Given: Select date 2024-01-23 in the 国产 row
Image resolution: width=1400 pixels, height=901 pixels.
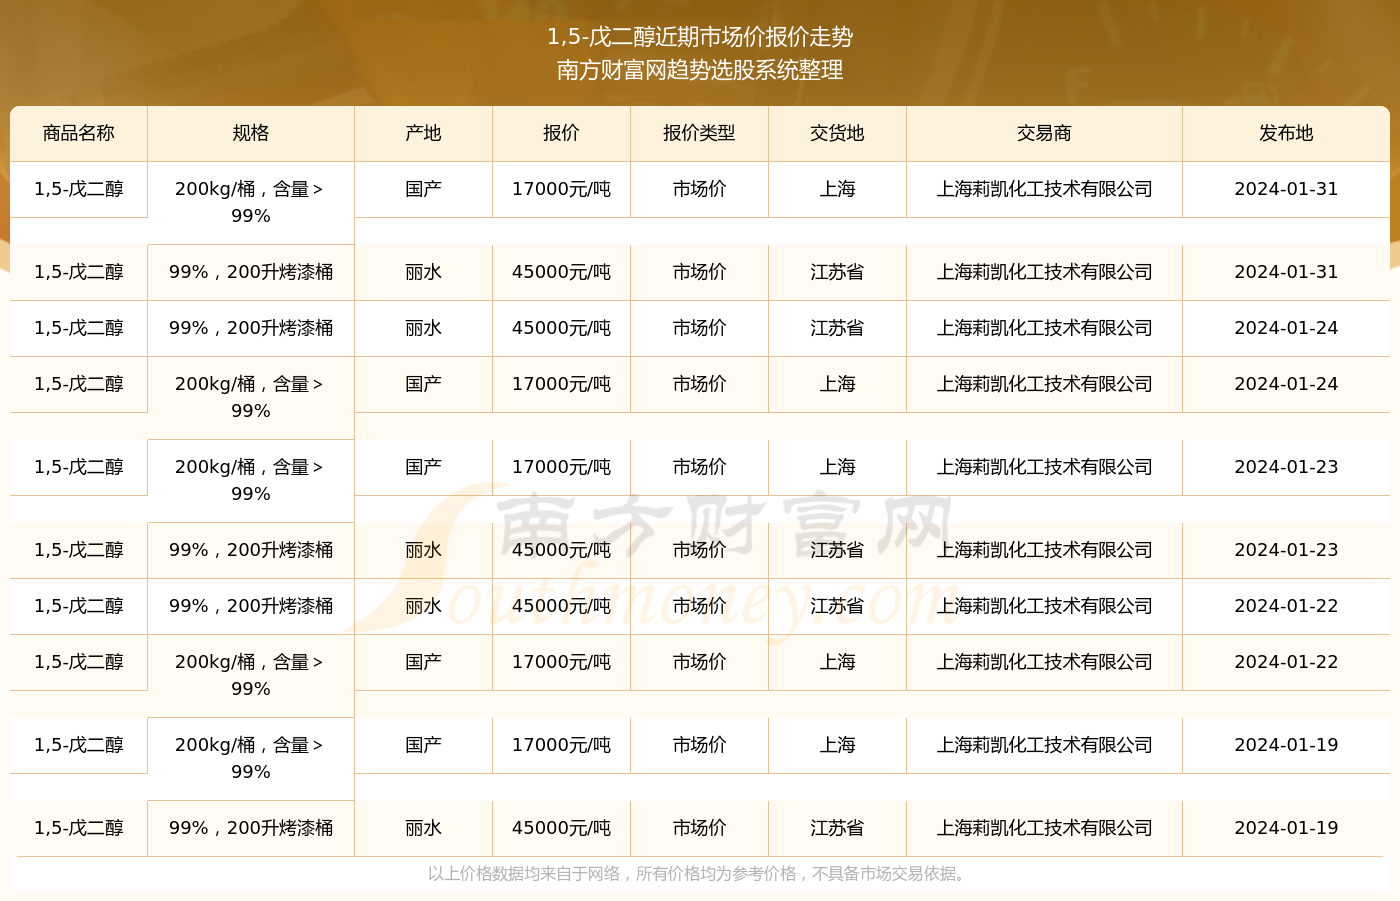Looking at the screenshot, I should tap(1286, 467).
